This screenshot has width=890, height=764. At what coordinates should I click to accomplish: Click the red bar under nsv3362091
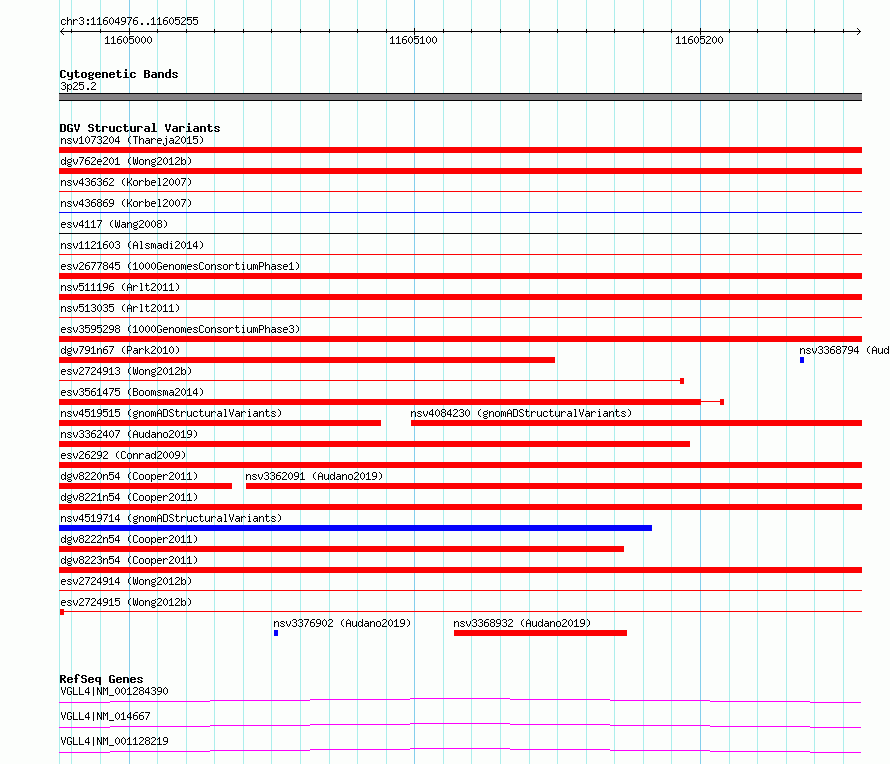tap(554, 486)
